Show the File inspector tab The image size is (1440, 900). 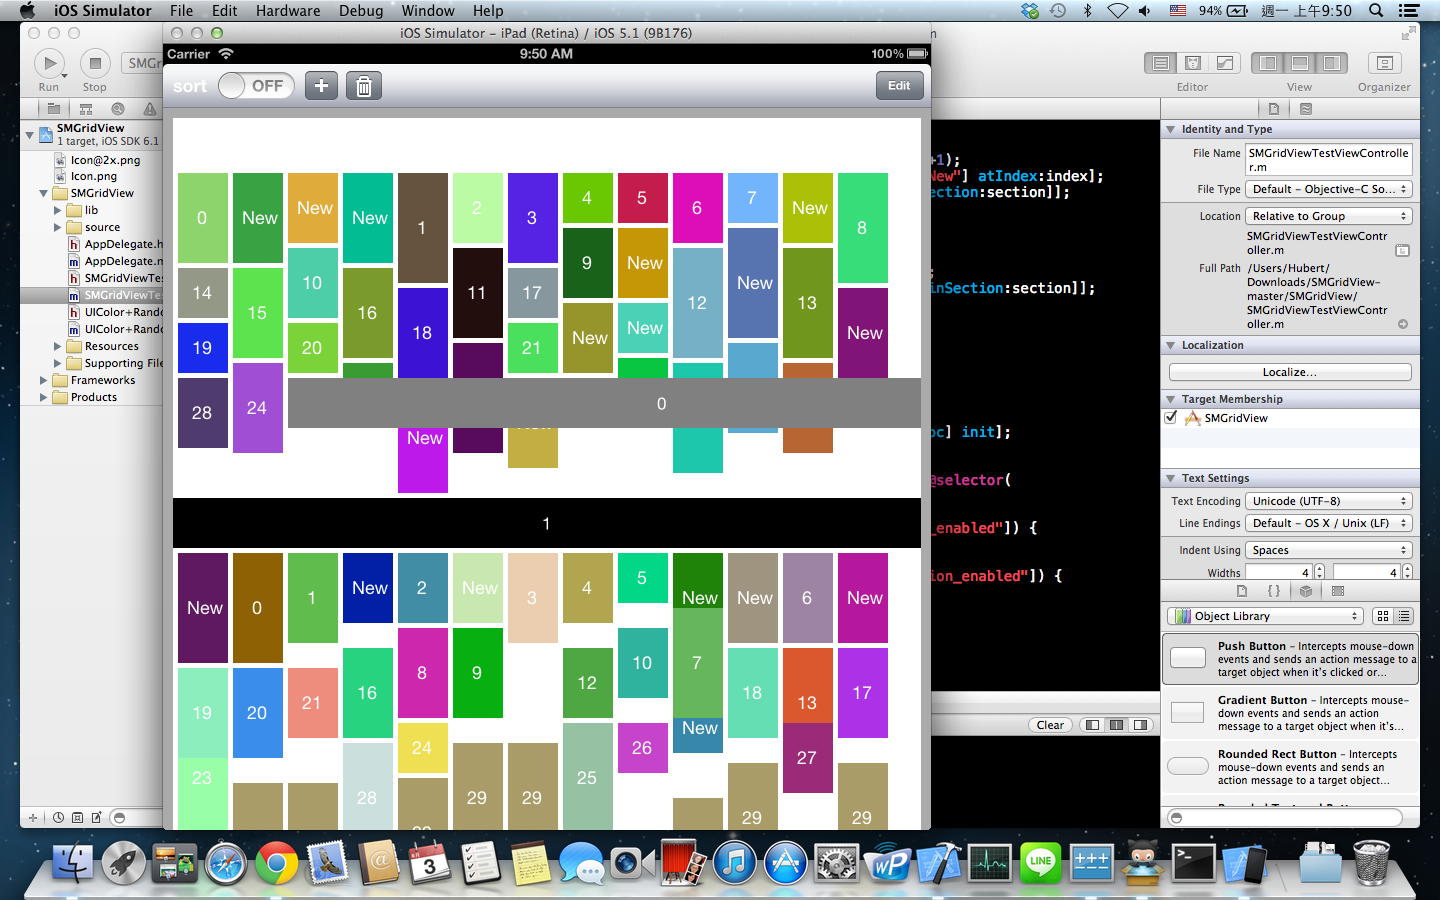pyautogui.click(x=1274, y=109)
